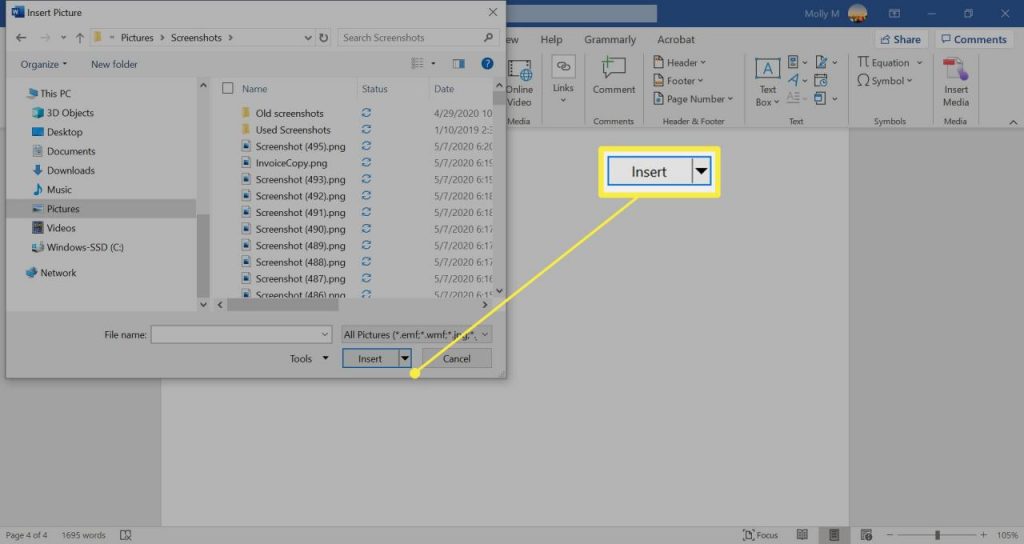Open recent locations dropdown arrow

[63, 38]
